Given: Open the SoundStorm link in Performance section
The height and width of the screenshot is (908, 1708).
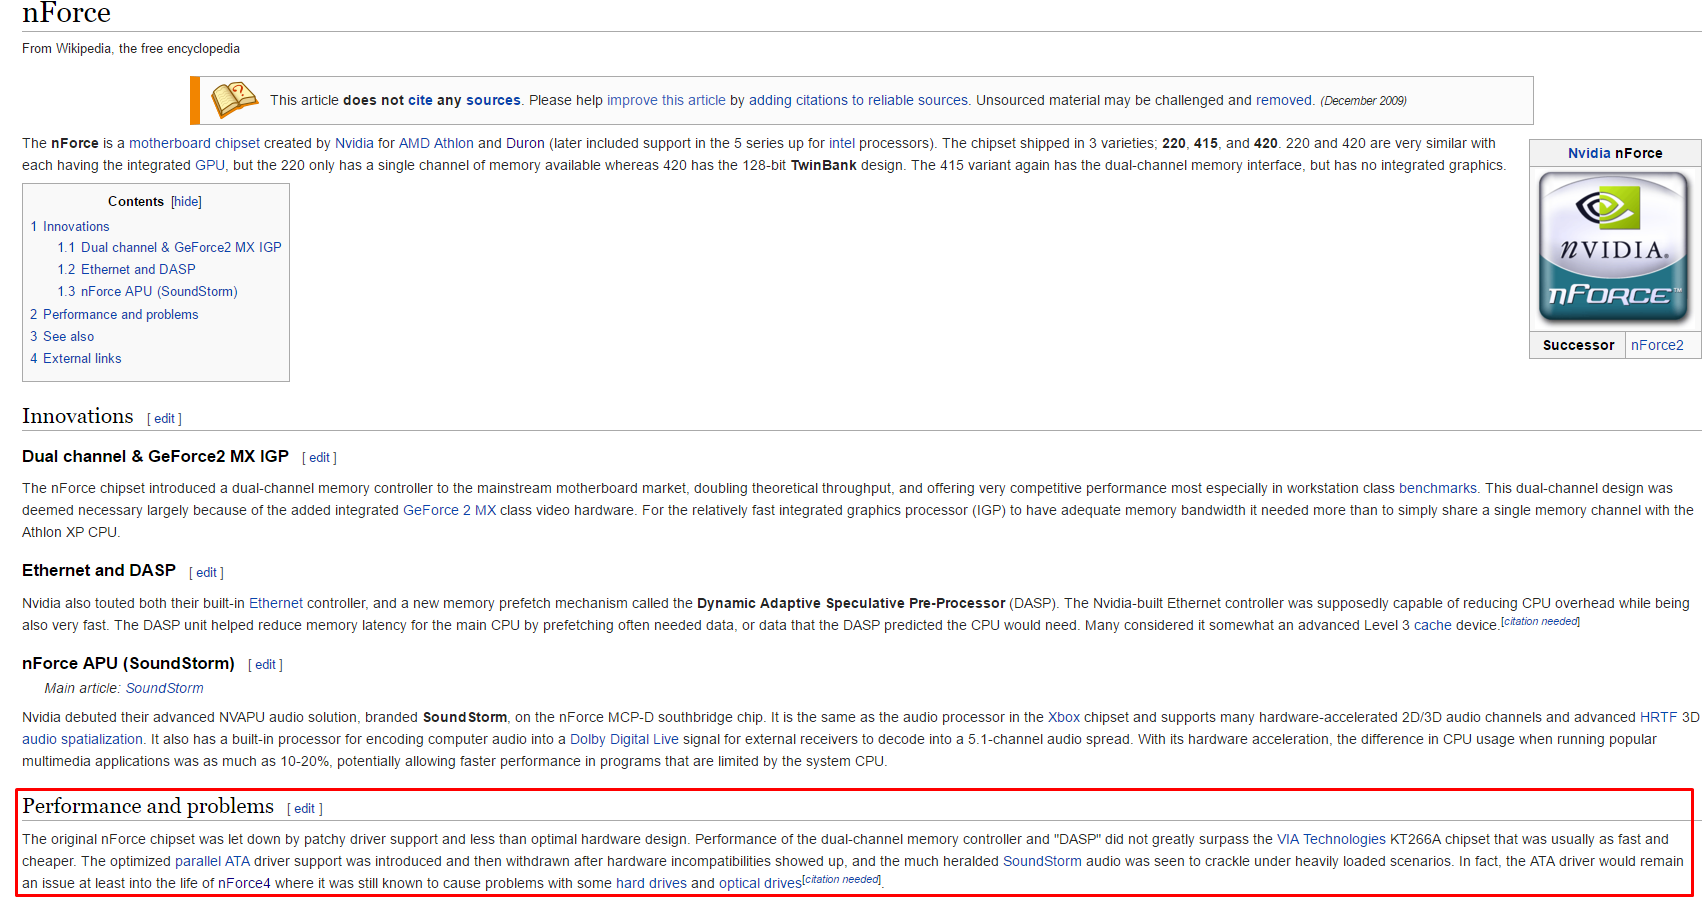Looking at the screenshot, I should 1042,862.
